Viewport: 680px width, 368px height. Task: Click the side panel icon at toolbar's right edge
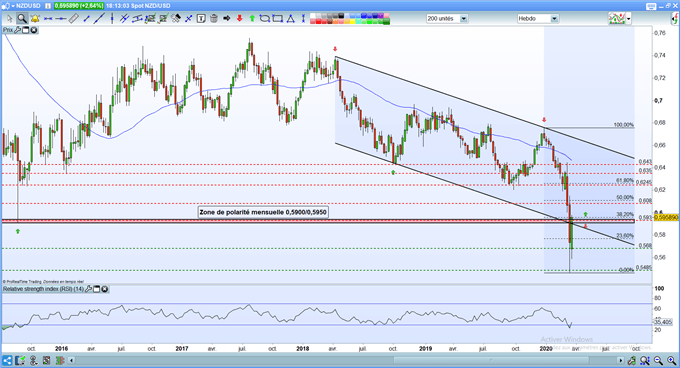[x=675, y=19]
